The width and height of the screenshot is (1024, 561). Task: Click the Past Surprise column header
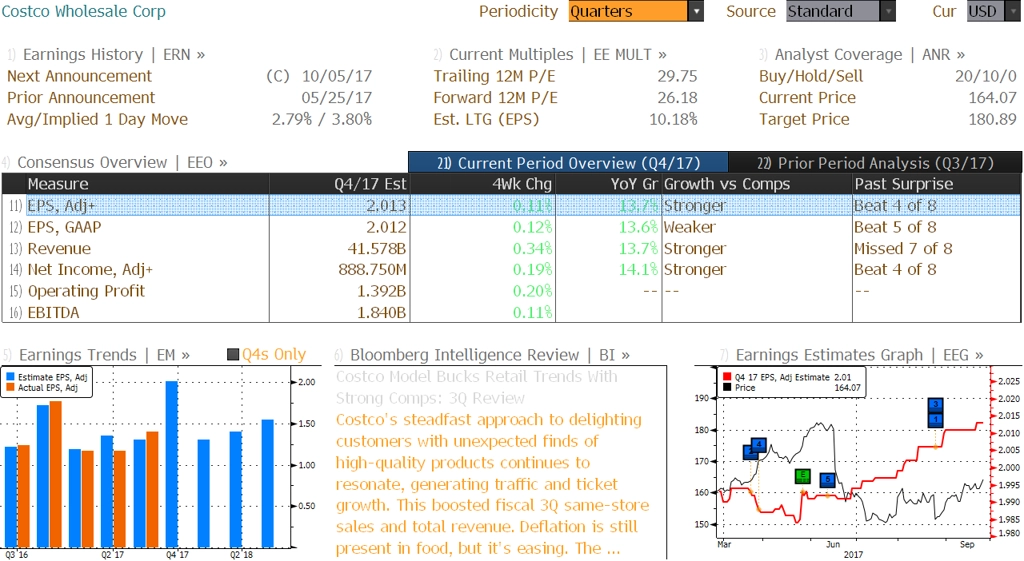pyautogui.click(x=936, y=184)
